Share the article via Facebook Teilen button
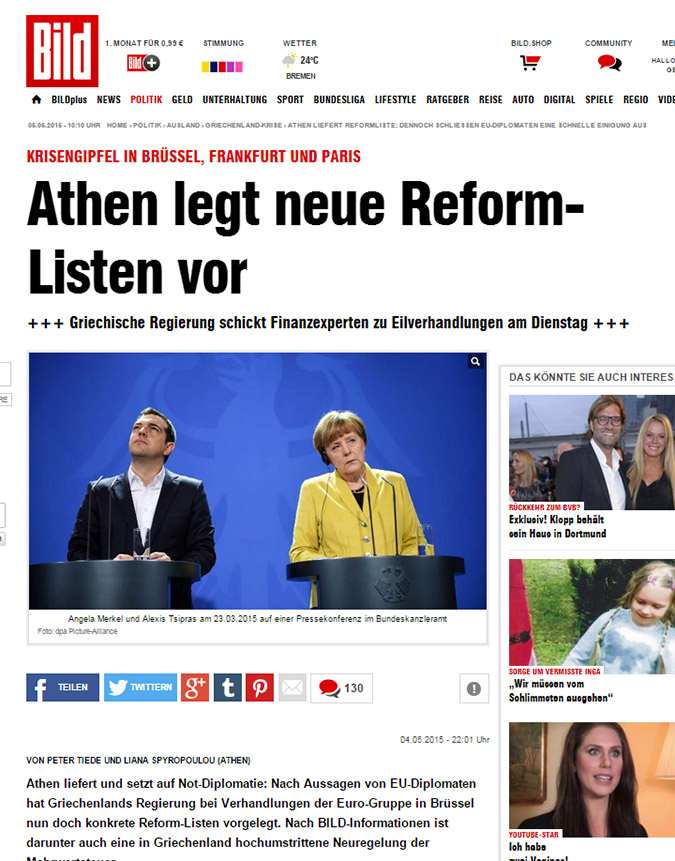 point(63,687)
